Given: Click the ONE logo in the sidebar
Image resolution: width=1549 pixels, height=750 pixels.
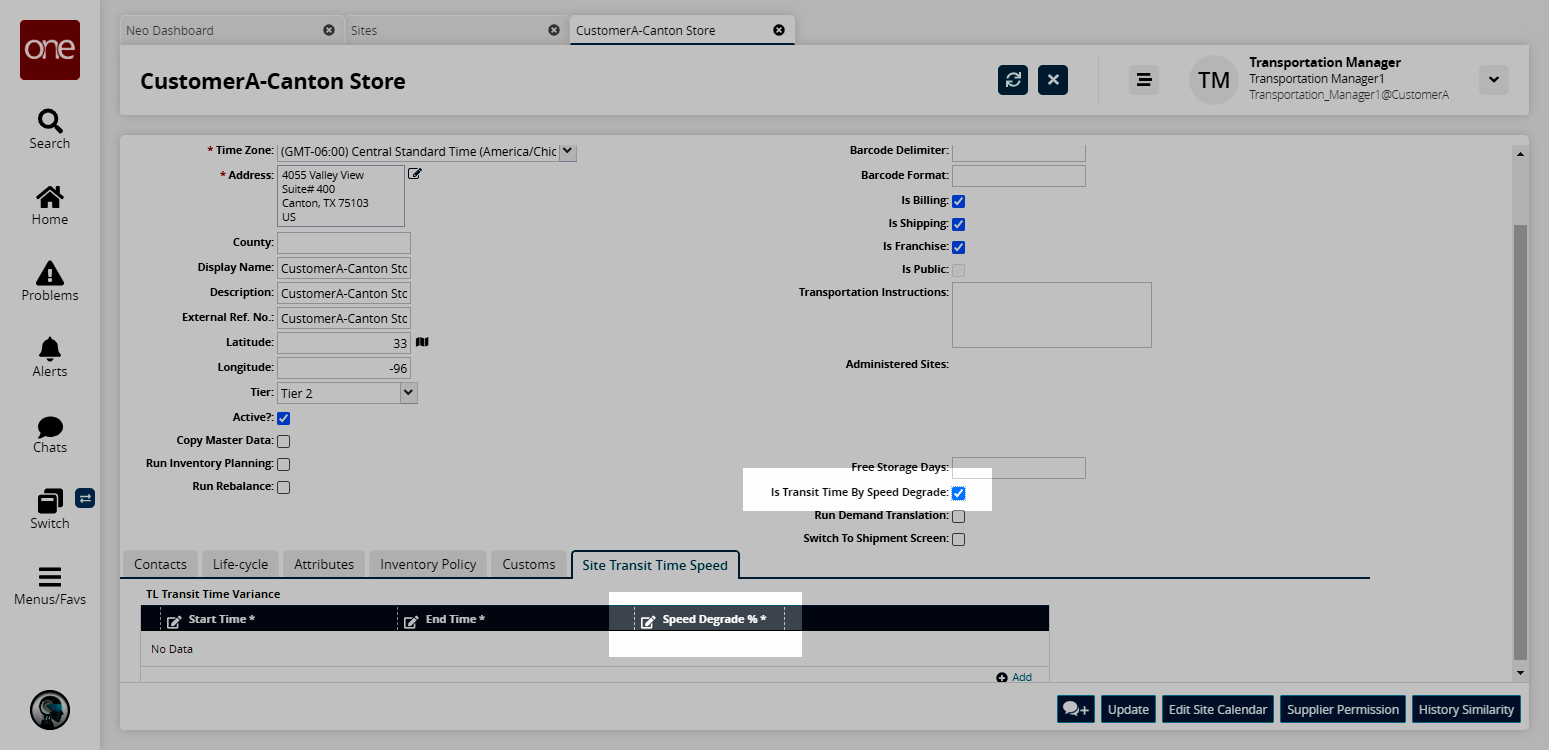Looking at the screenshot, I should pyautogui.click(x=50, y=50).
